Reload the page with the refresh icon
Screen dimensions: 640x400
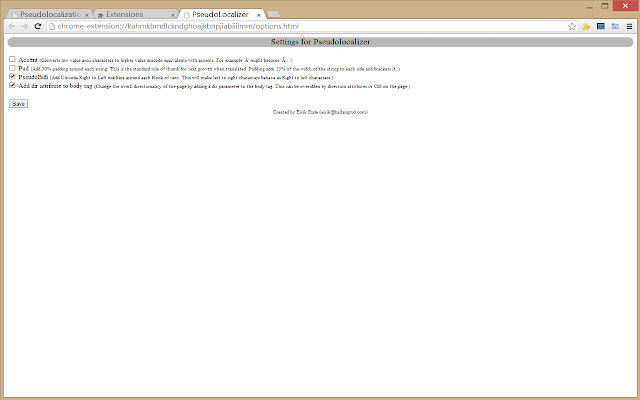click(38, 26)
